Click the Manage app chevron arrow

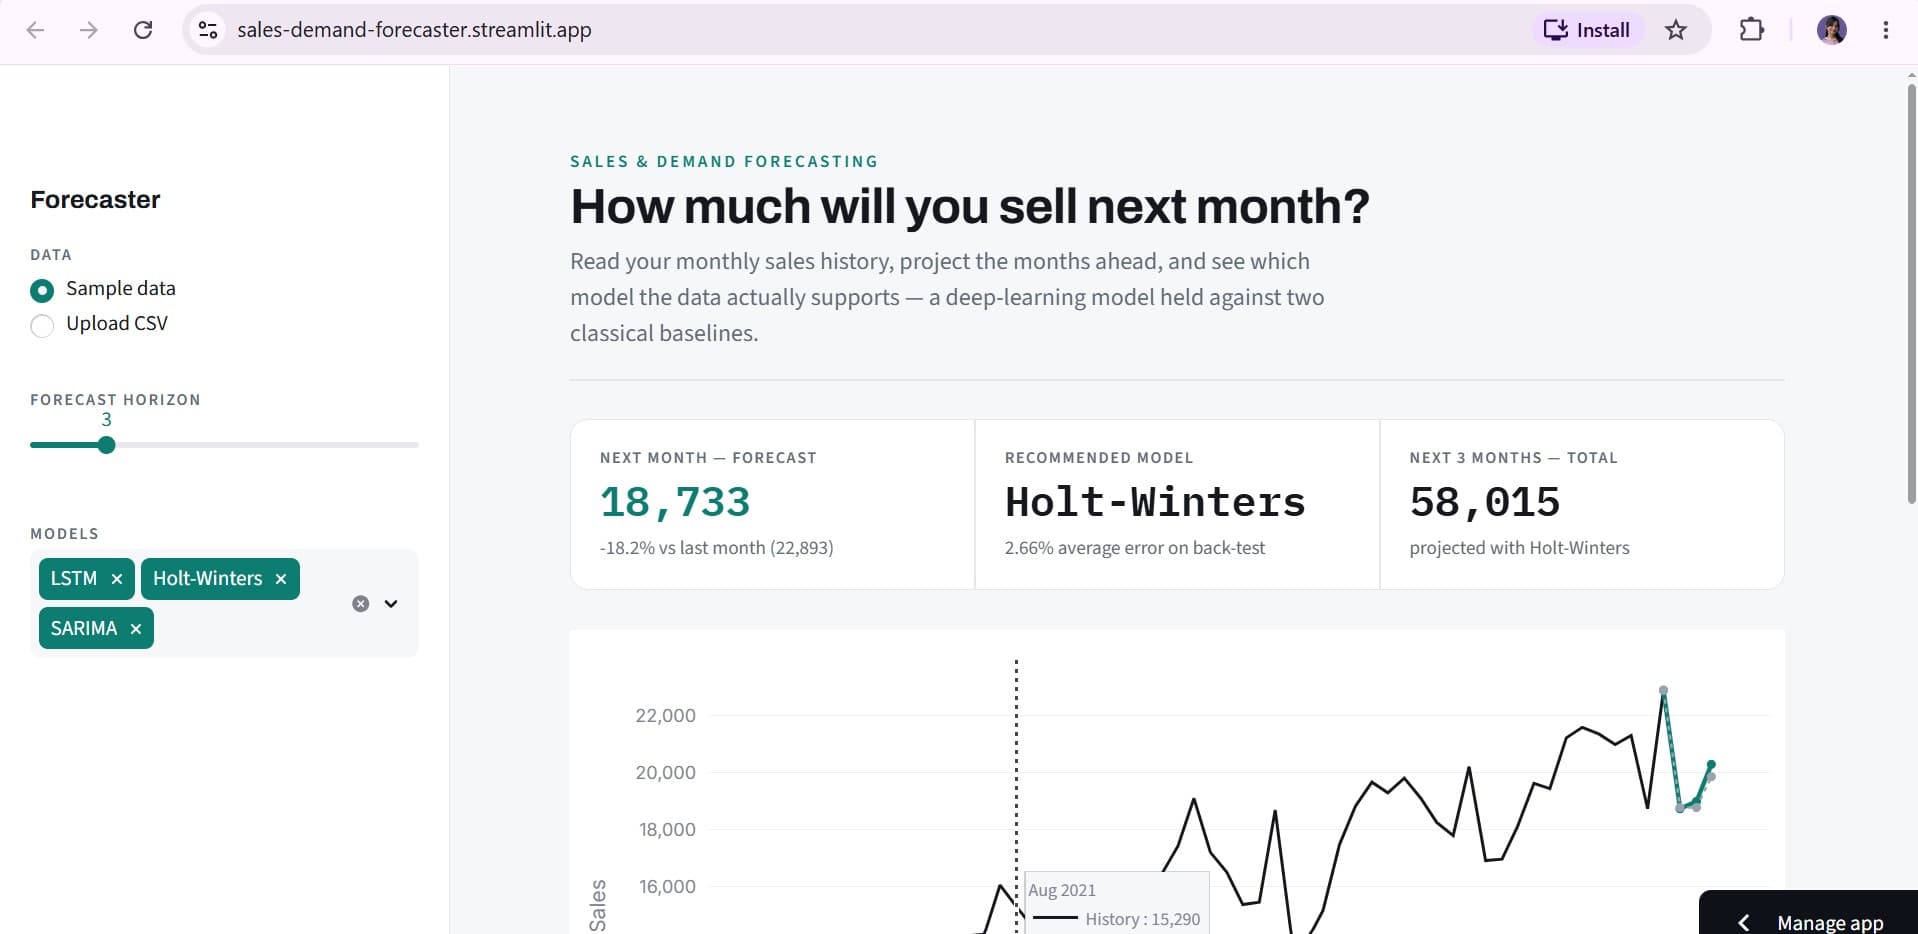point(1744,922)
